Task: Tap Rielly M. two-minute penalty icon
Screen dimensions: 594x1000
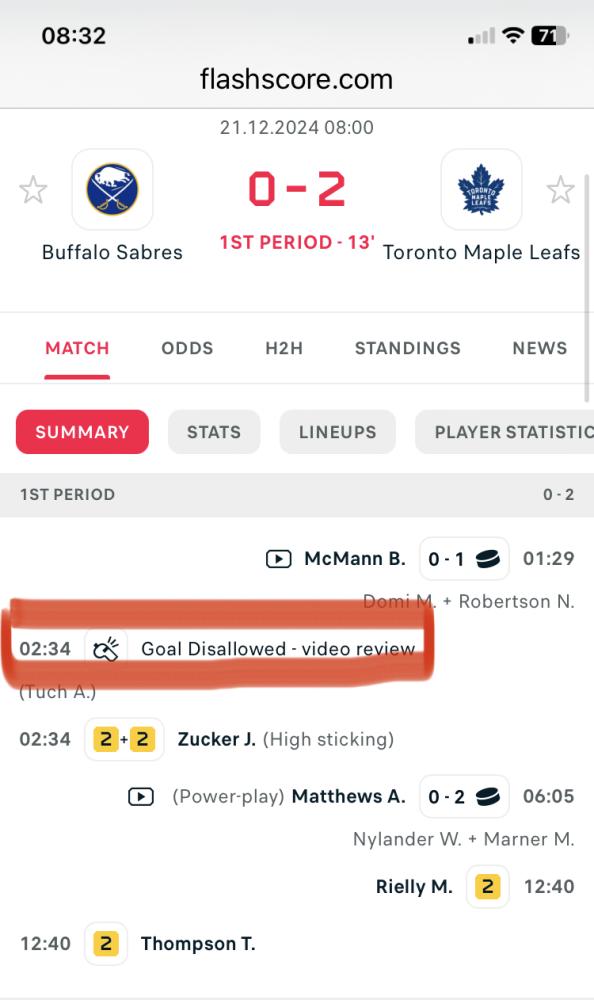Action: pos(487,886)
